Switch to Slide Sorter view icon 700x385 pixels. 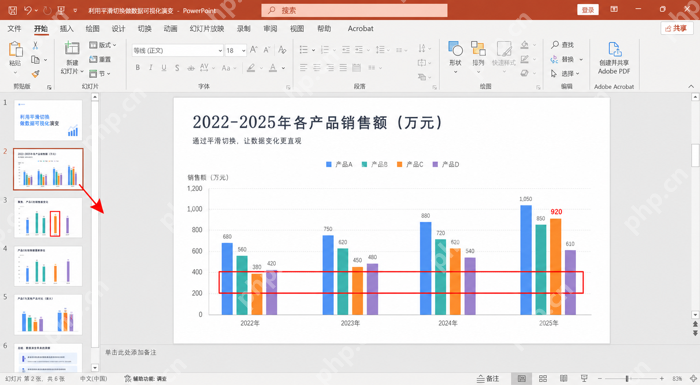coord(543,379)
